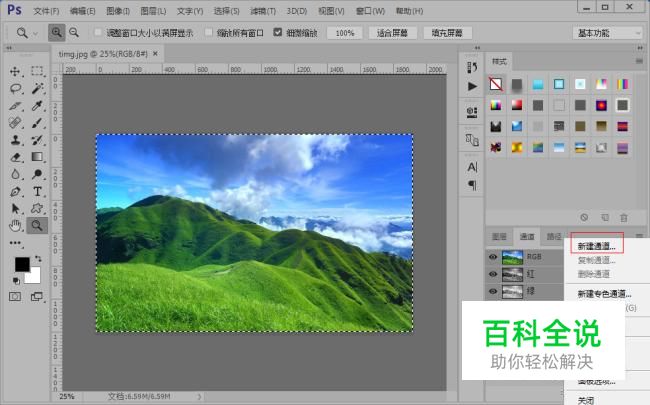650x405 pixels.
Task: Apply the no-style default swatch
Action: click(496, 84)
